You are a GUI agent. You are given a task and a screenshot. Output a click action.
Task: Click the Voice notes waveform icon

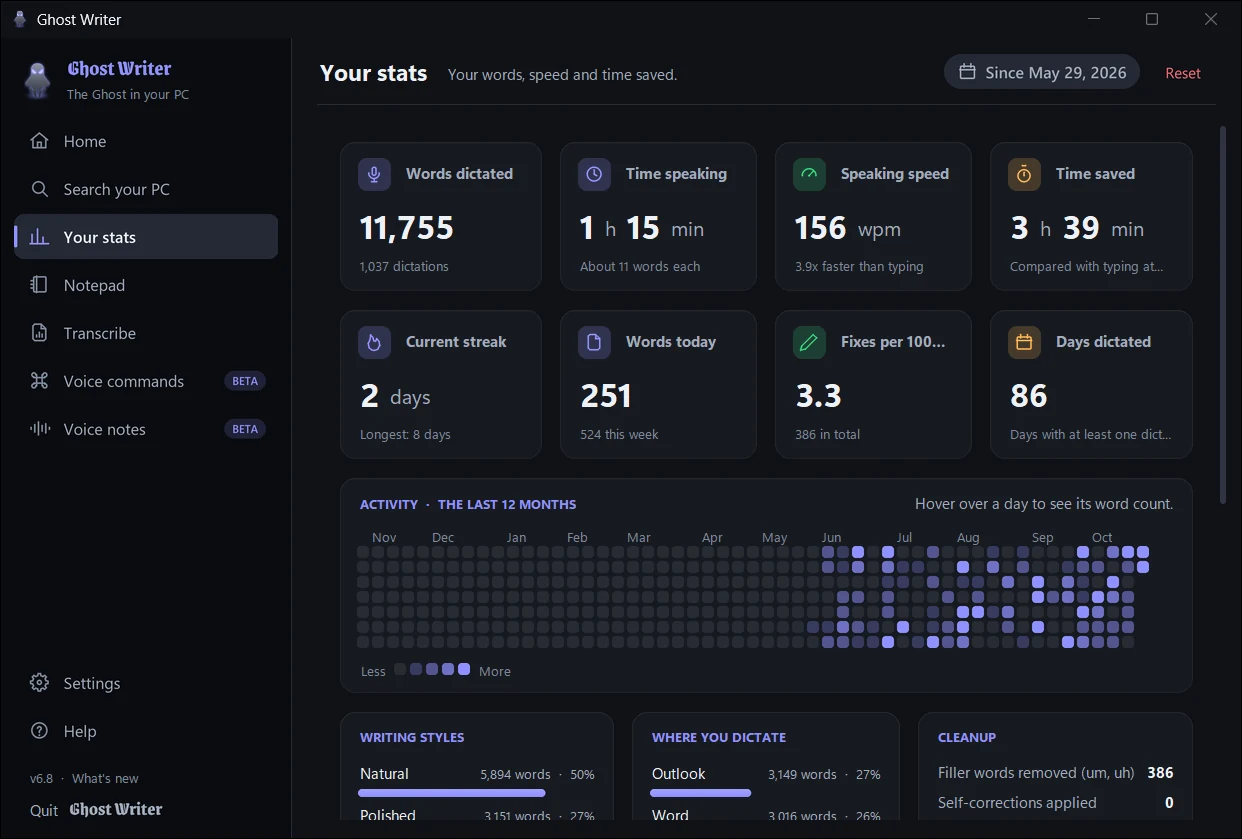39,429
